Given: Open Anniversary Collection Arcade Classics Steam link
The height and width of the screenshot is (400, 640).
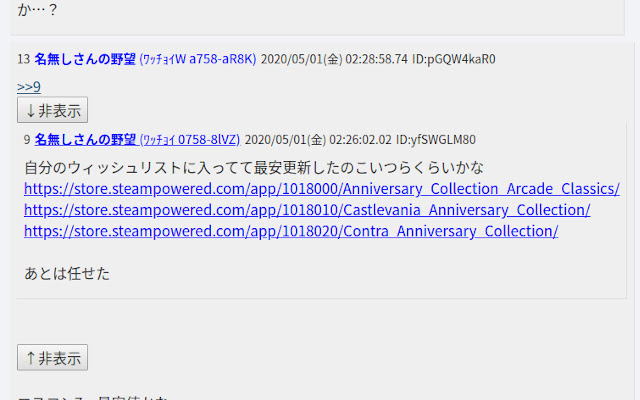Looking at the screenshot, I should (x=322, y=189).
